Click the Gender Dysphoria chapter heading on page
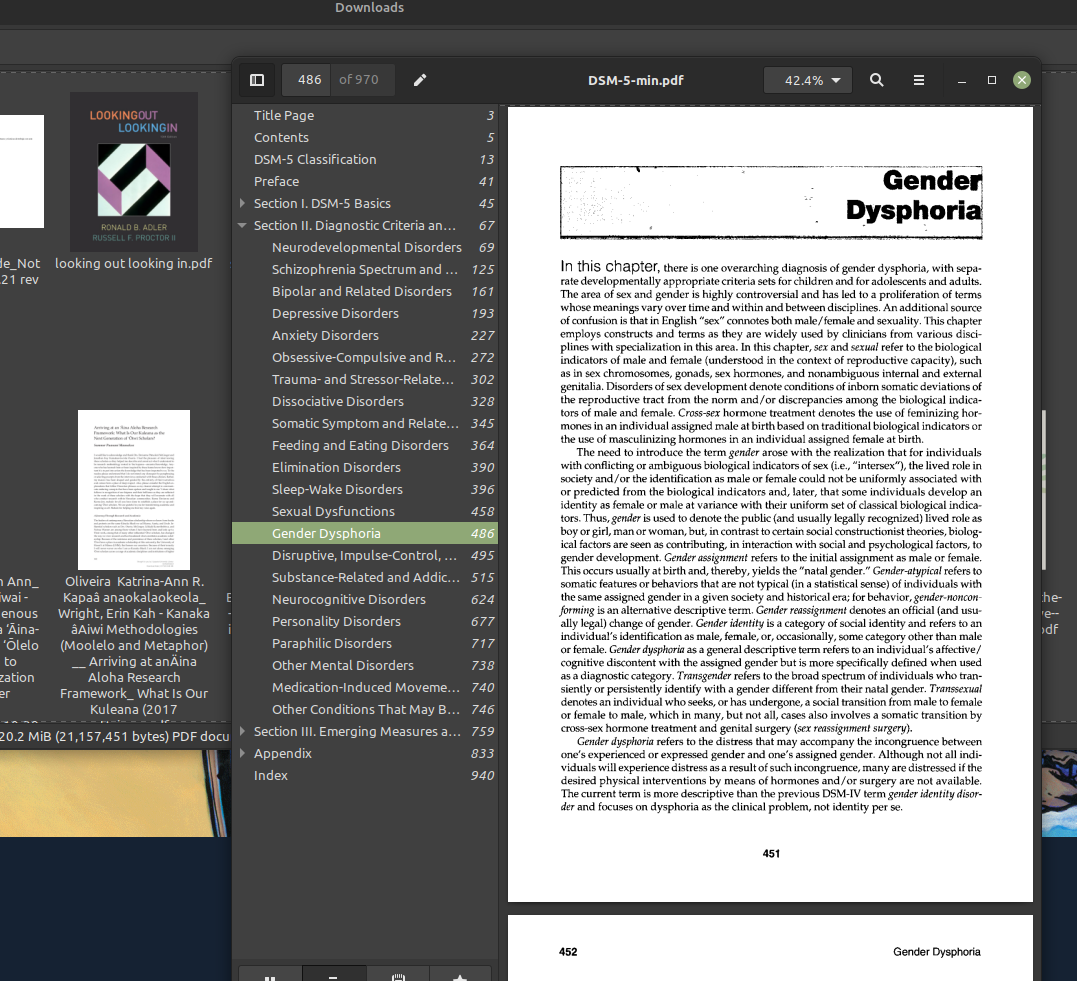 pos(914,195)
